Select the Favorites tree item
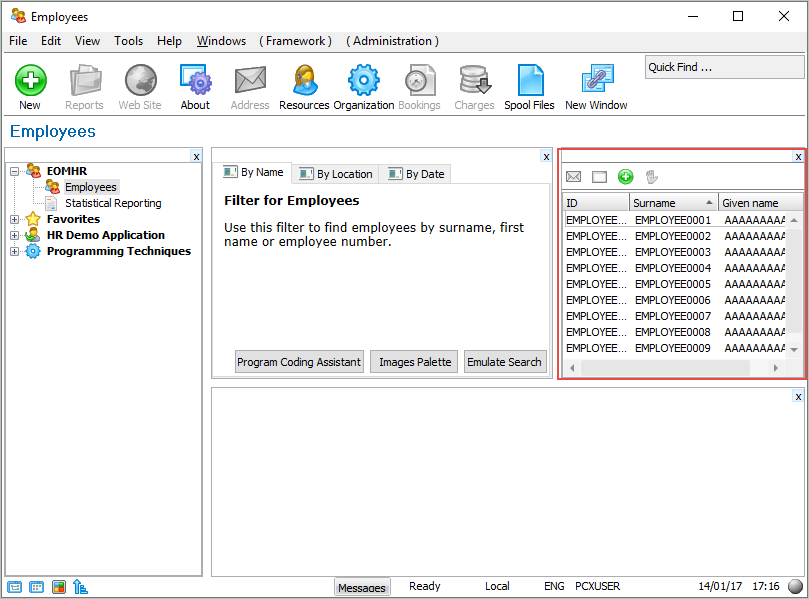 pyautogui.click(x=73, y=219)
